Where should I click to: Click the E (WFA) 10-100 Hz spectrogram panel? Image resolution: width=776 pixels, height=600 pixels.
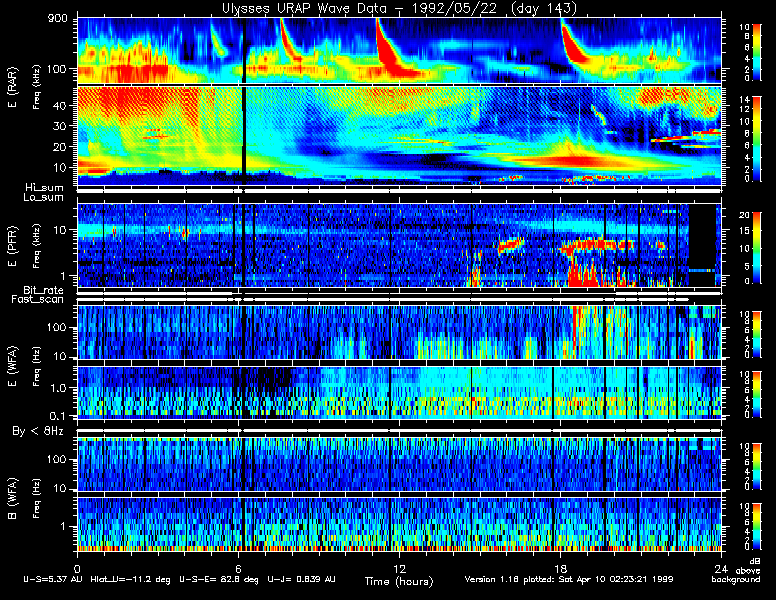(x=399, y=332)
